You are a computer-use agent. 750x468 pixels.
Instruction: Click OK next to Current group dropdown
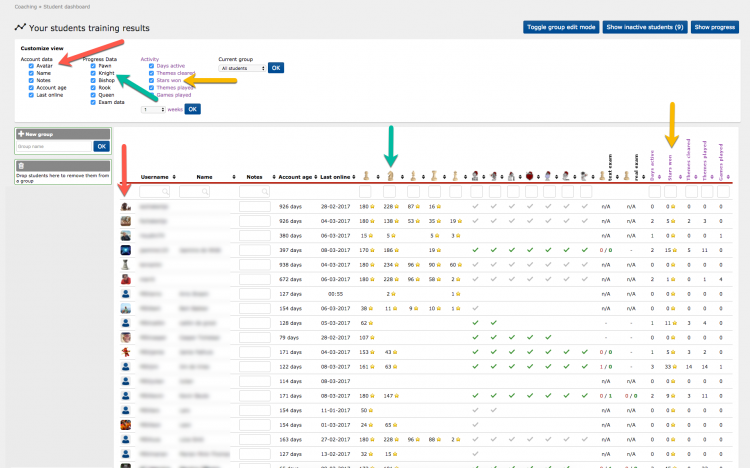coord(276,68)
